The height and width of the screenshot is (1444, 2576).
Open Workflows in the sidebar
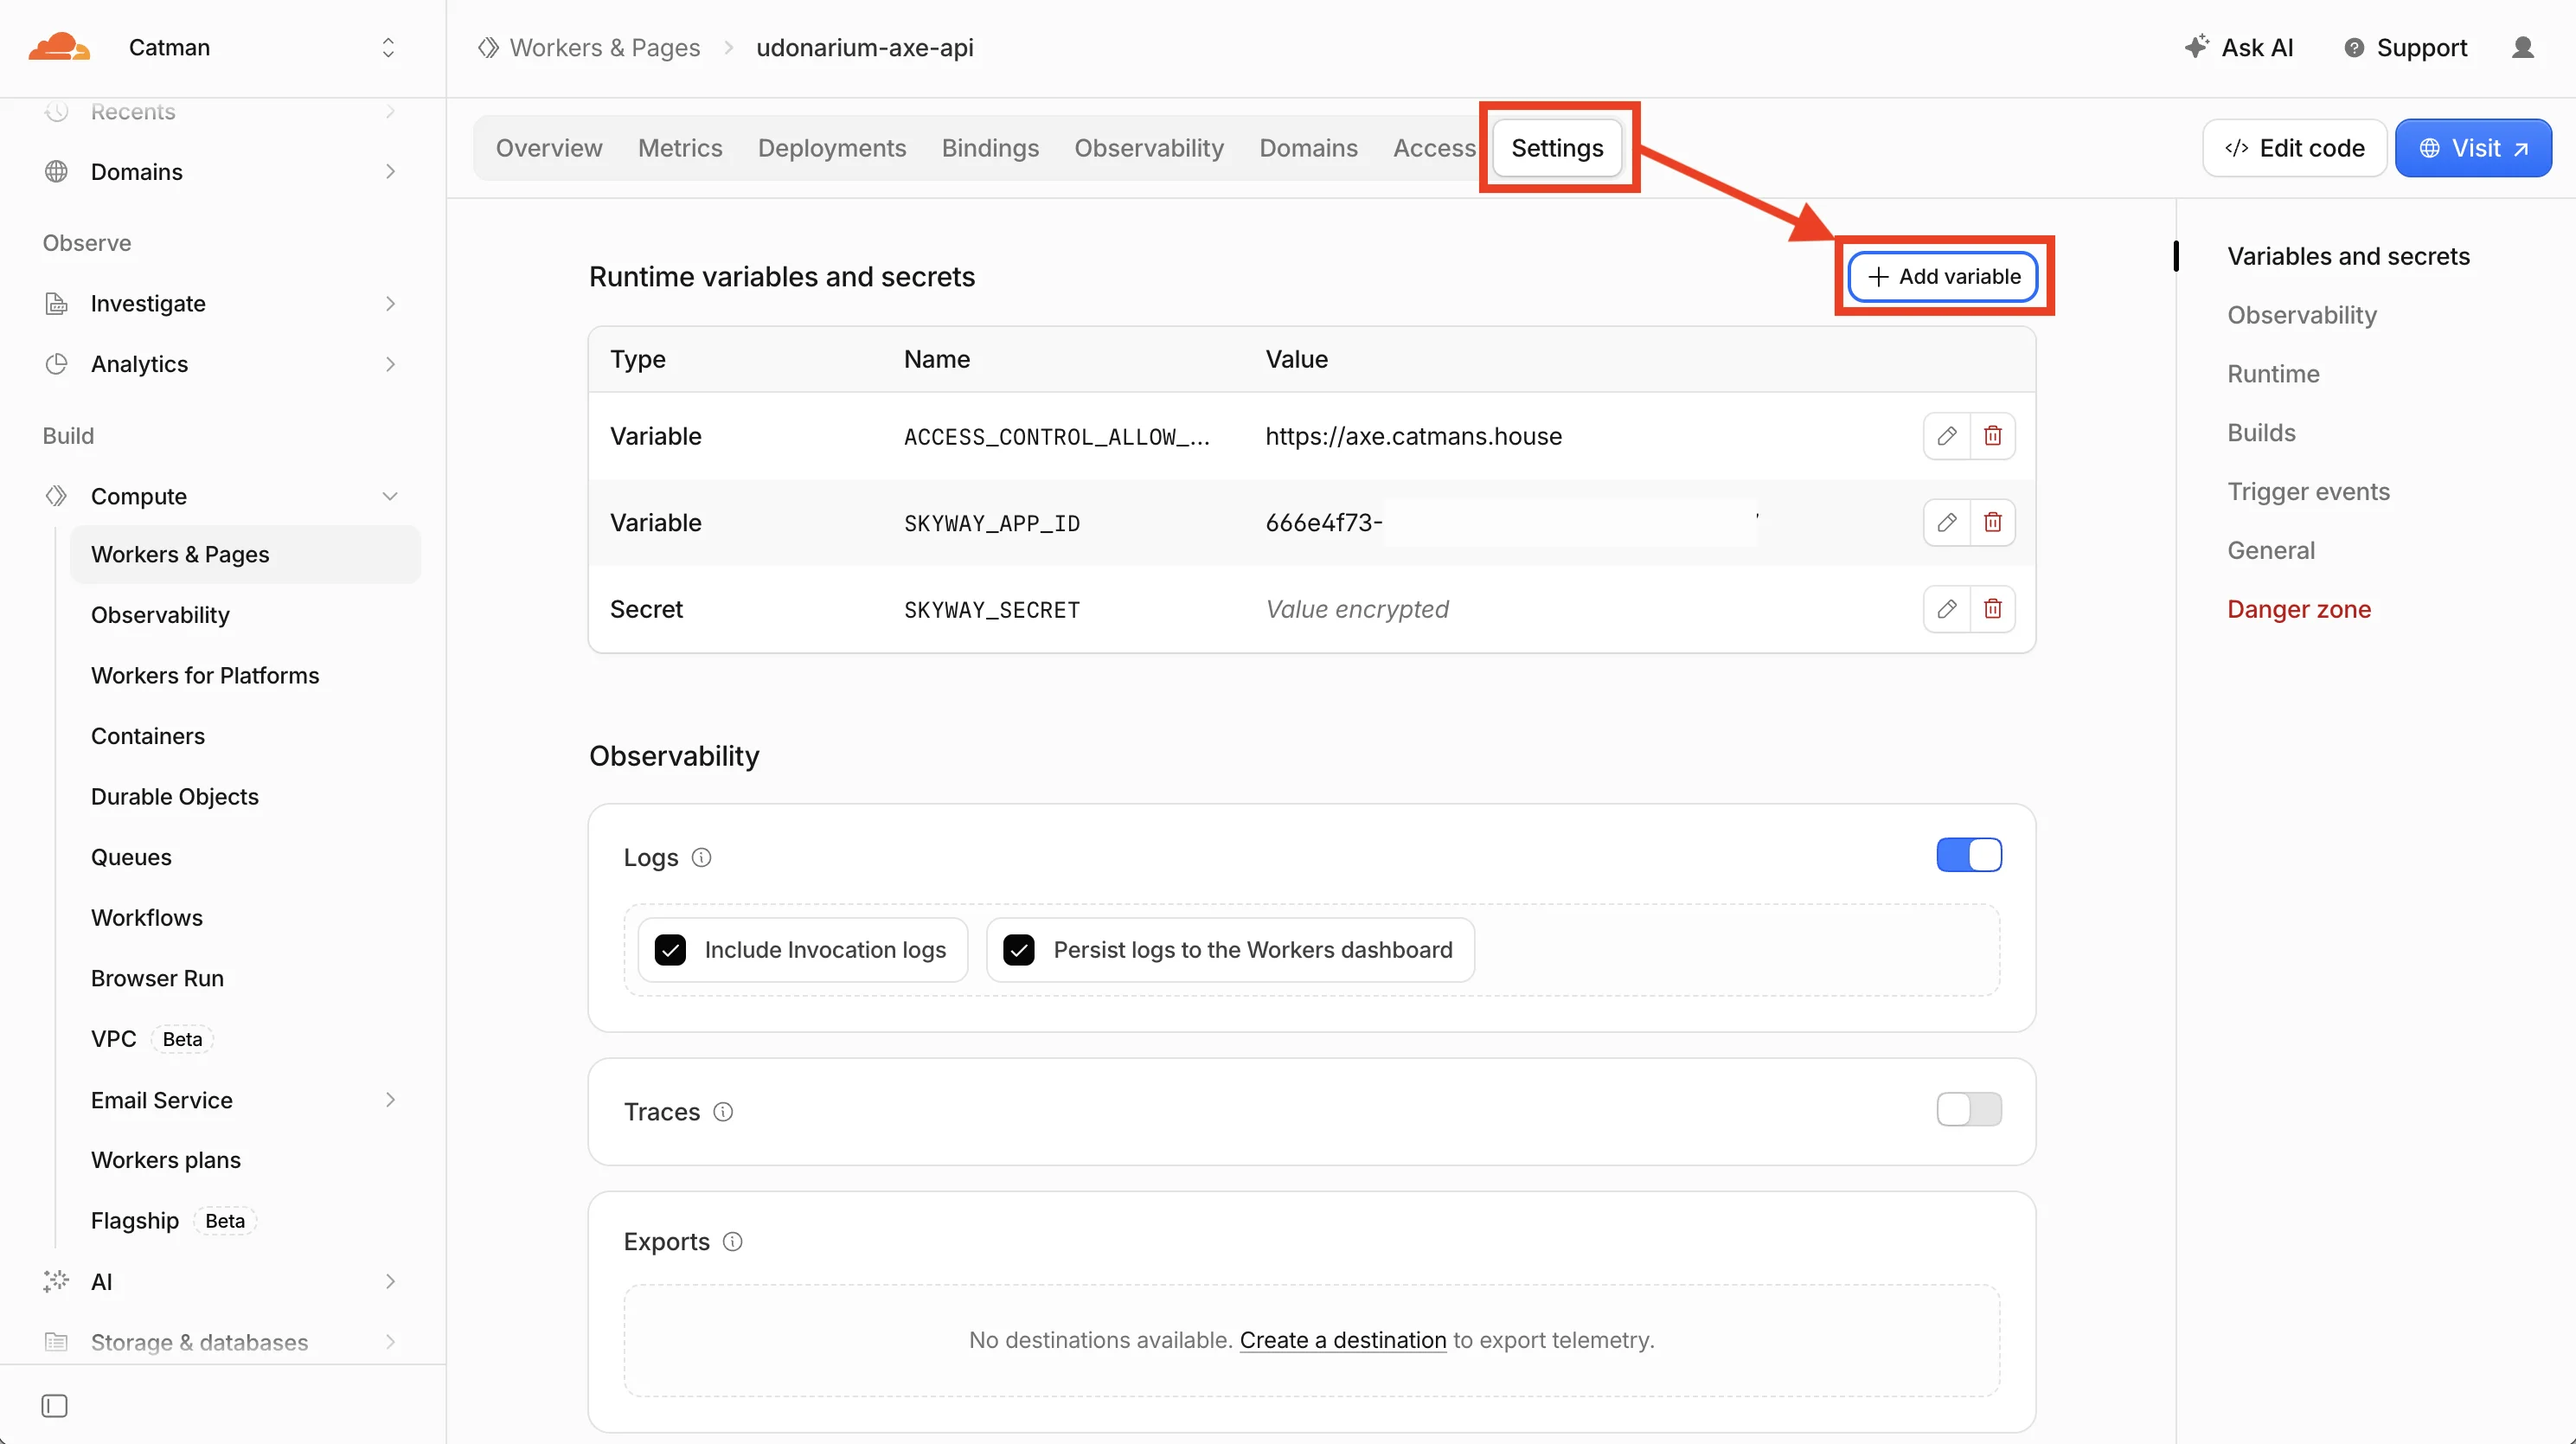[147, 917]
